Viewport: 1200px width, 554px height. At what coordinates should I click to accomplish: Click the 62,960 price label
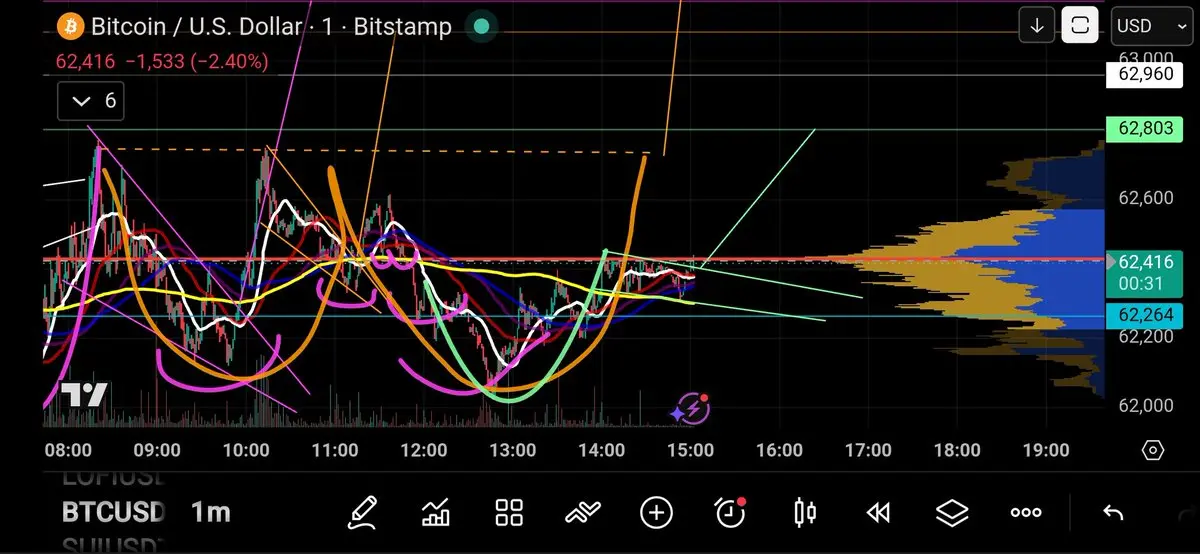(1146, 73)
